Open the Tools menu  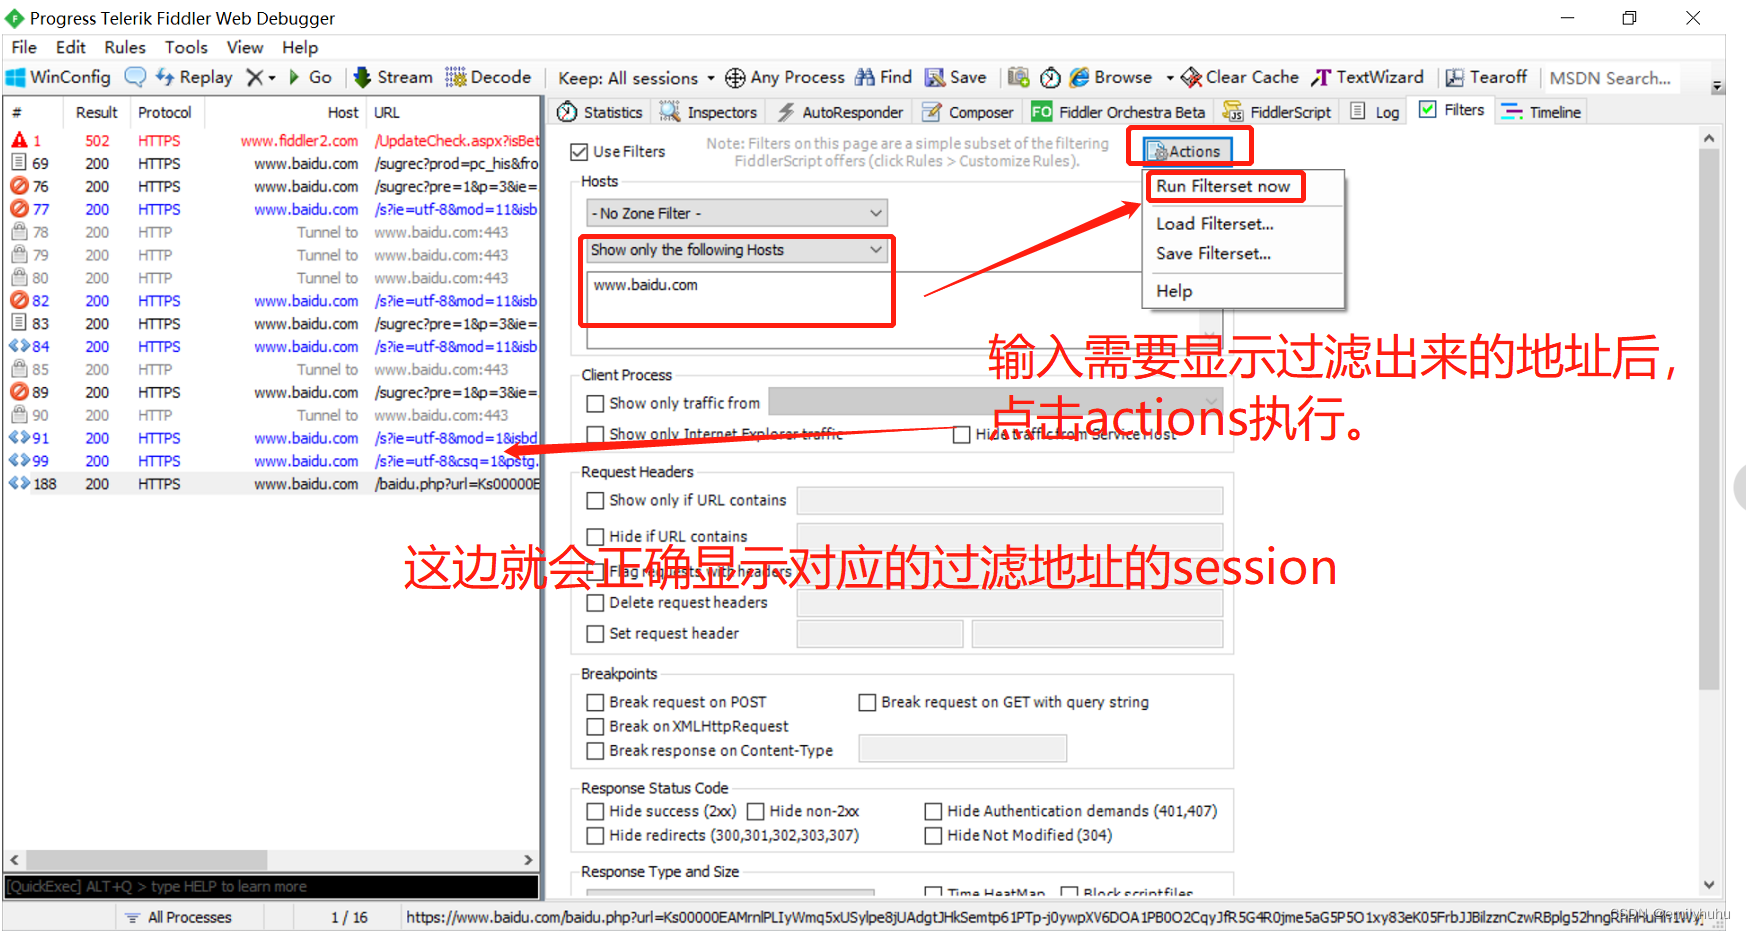186,47
